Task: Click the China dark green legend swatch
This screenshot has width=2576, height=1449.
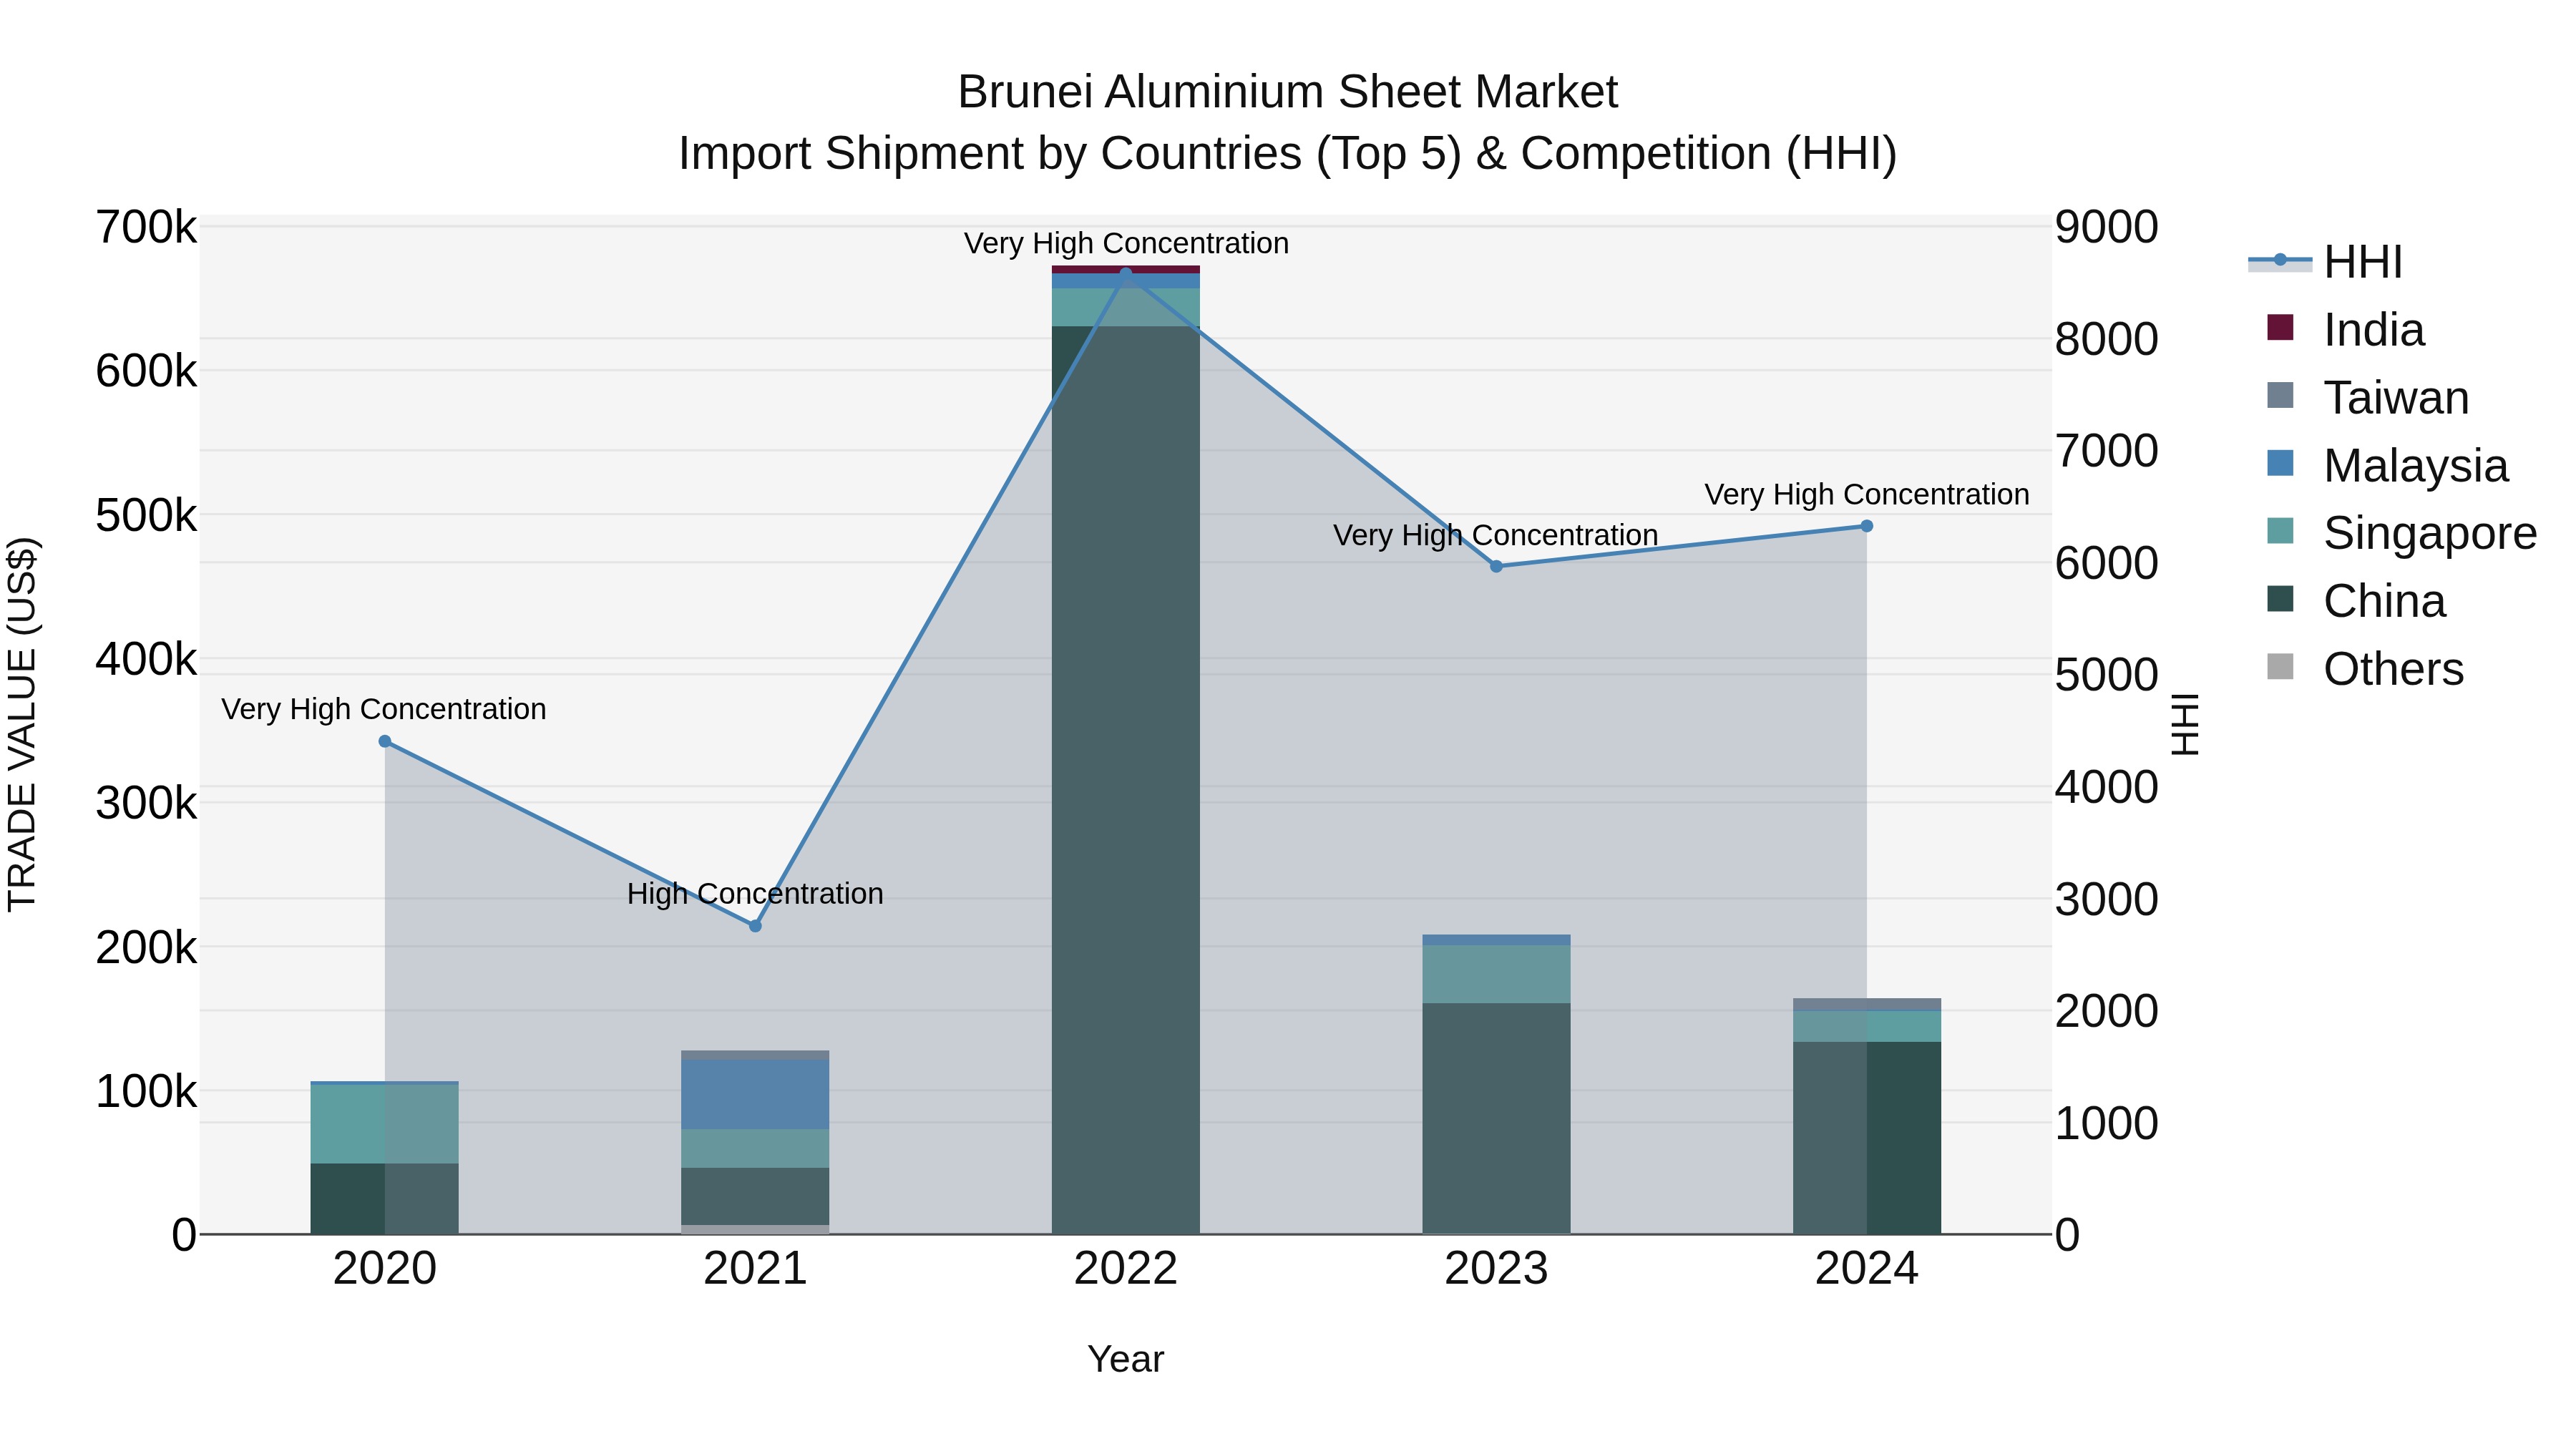Action: click(2280, 599)
